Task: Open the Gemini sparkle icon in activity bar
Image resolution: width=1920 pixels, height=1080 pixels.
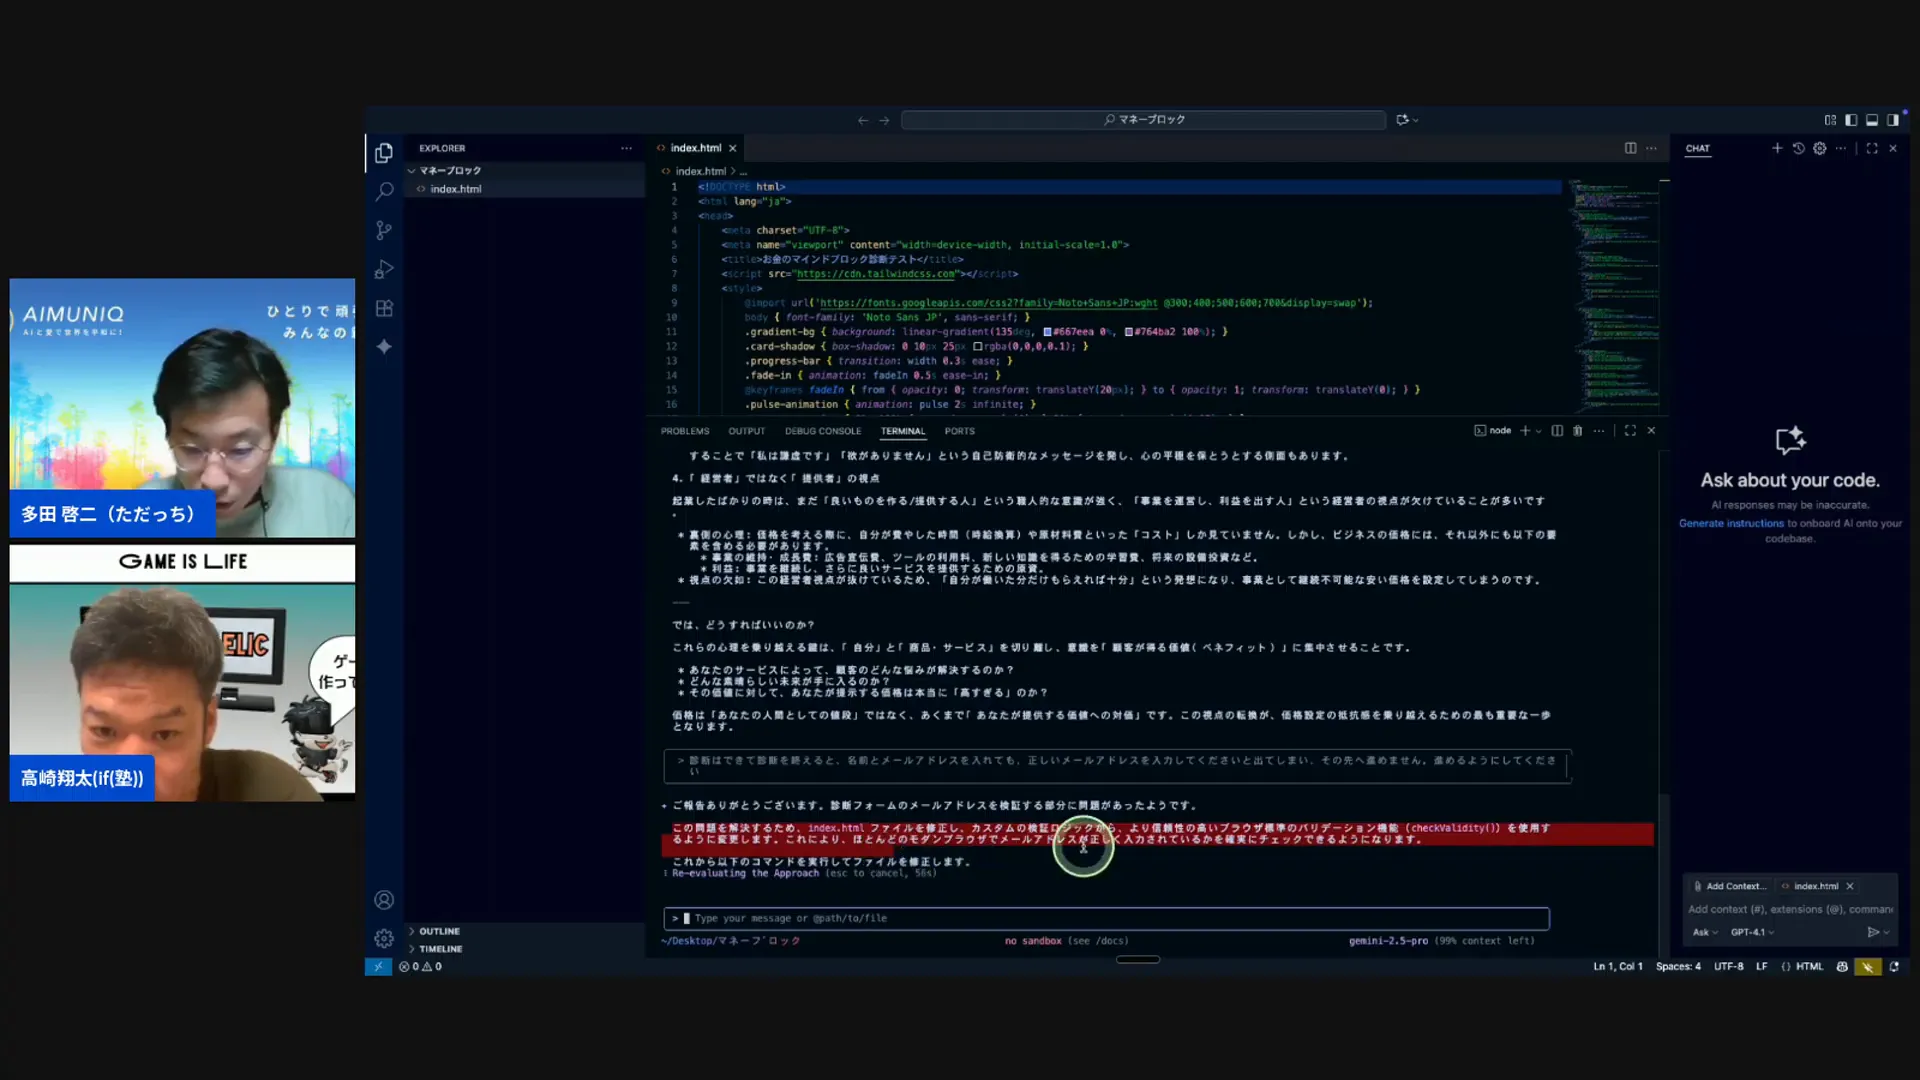Action: (x=384, y=346)
